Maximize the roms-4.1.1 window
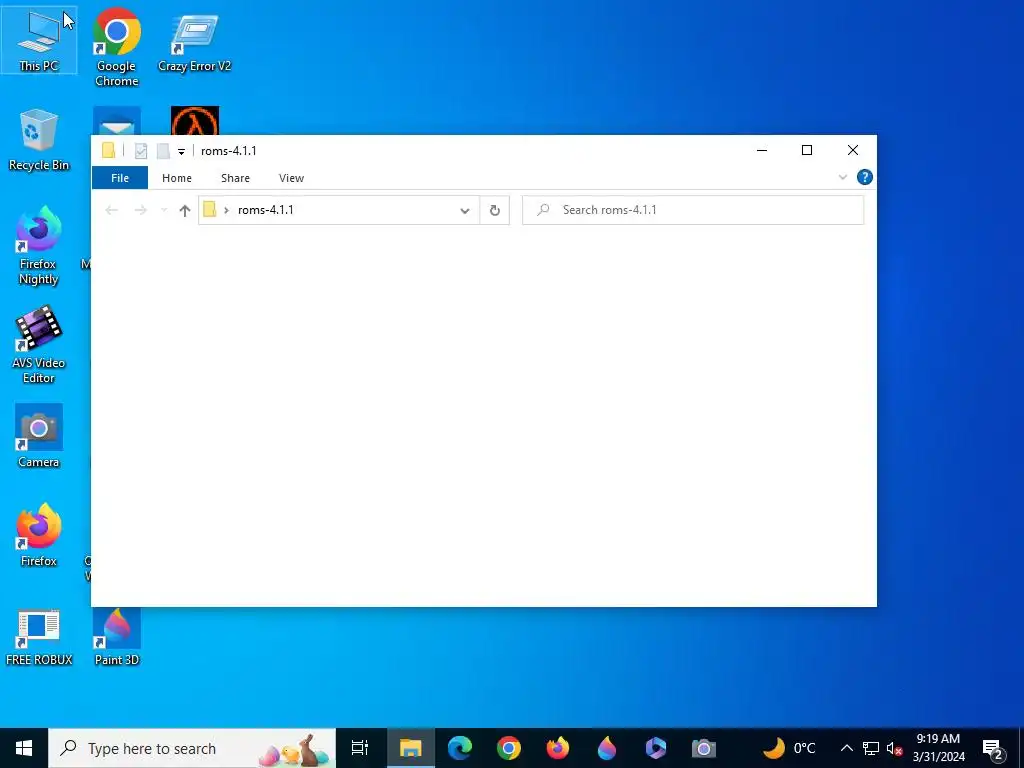Screen dimensions: 1024x768 click(807, 150)
